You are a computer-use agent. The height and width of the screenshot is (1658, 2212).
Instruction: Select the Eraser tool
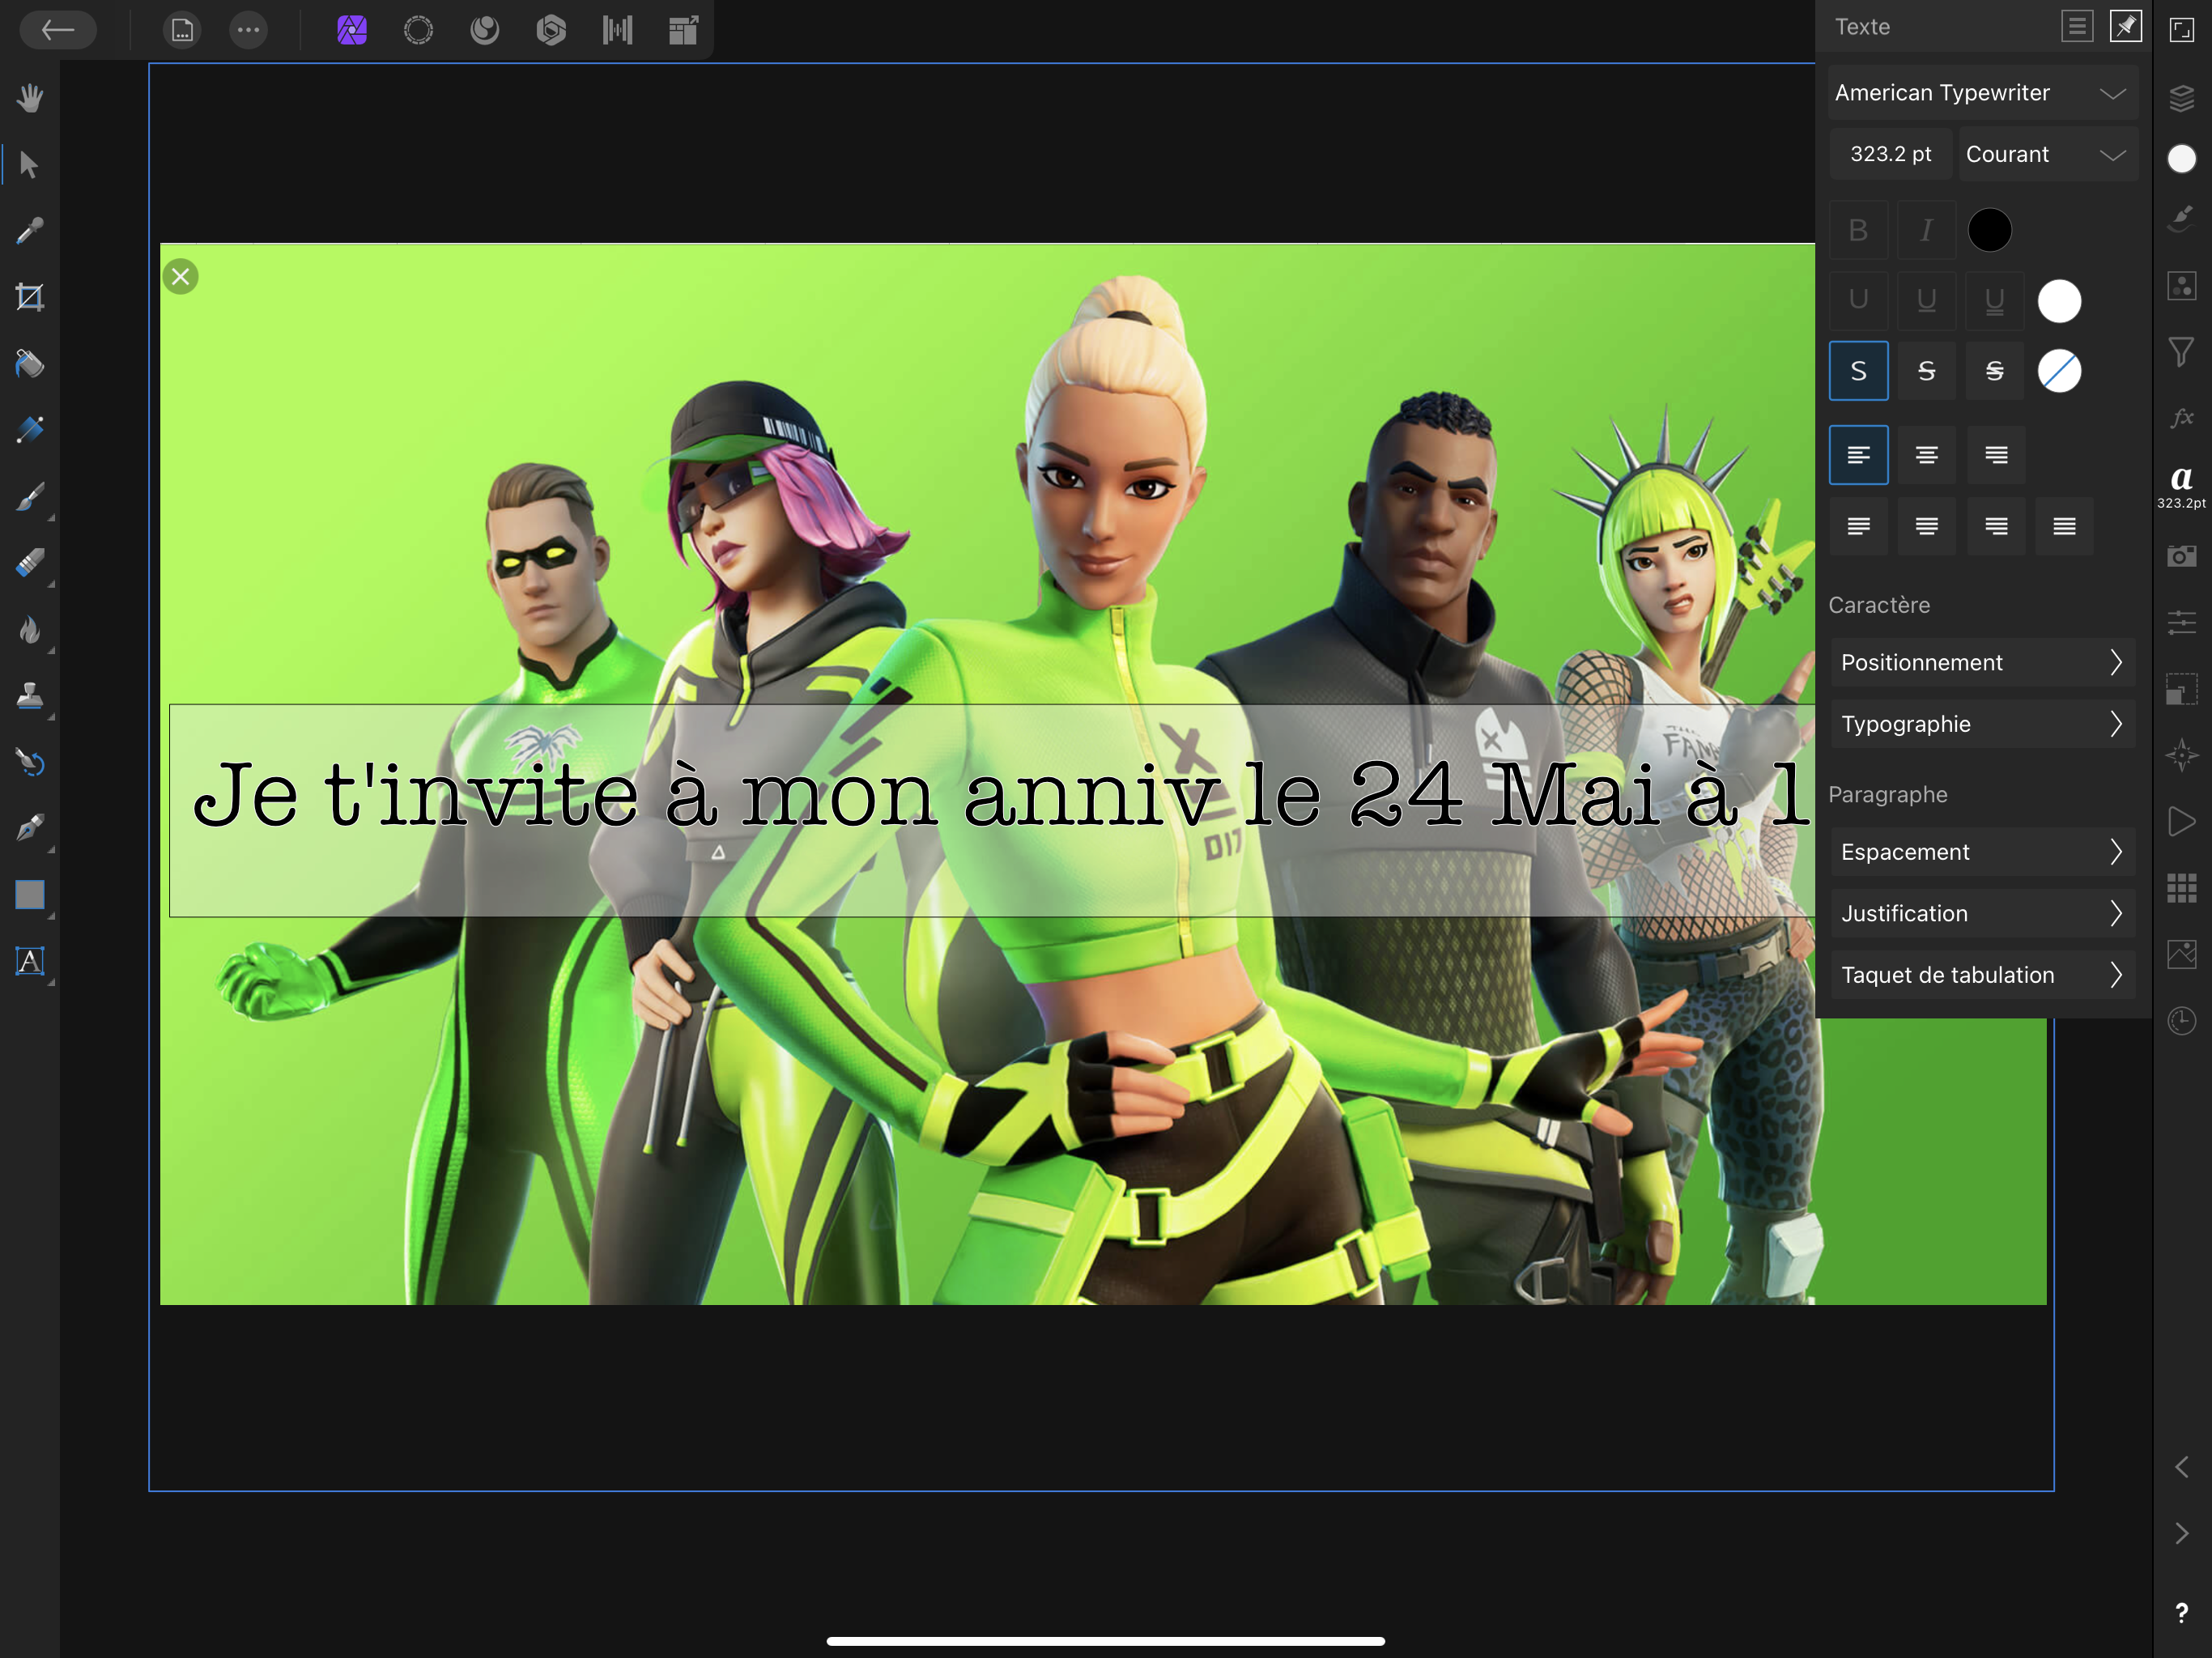[30, 562]
